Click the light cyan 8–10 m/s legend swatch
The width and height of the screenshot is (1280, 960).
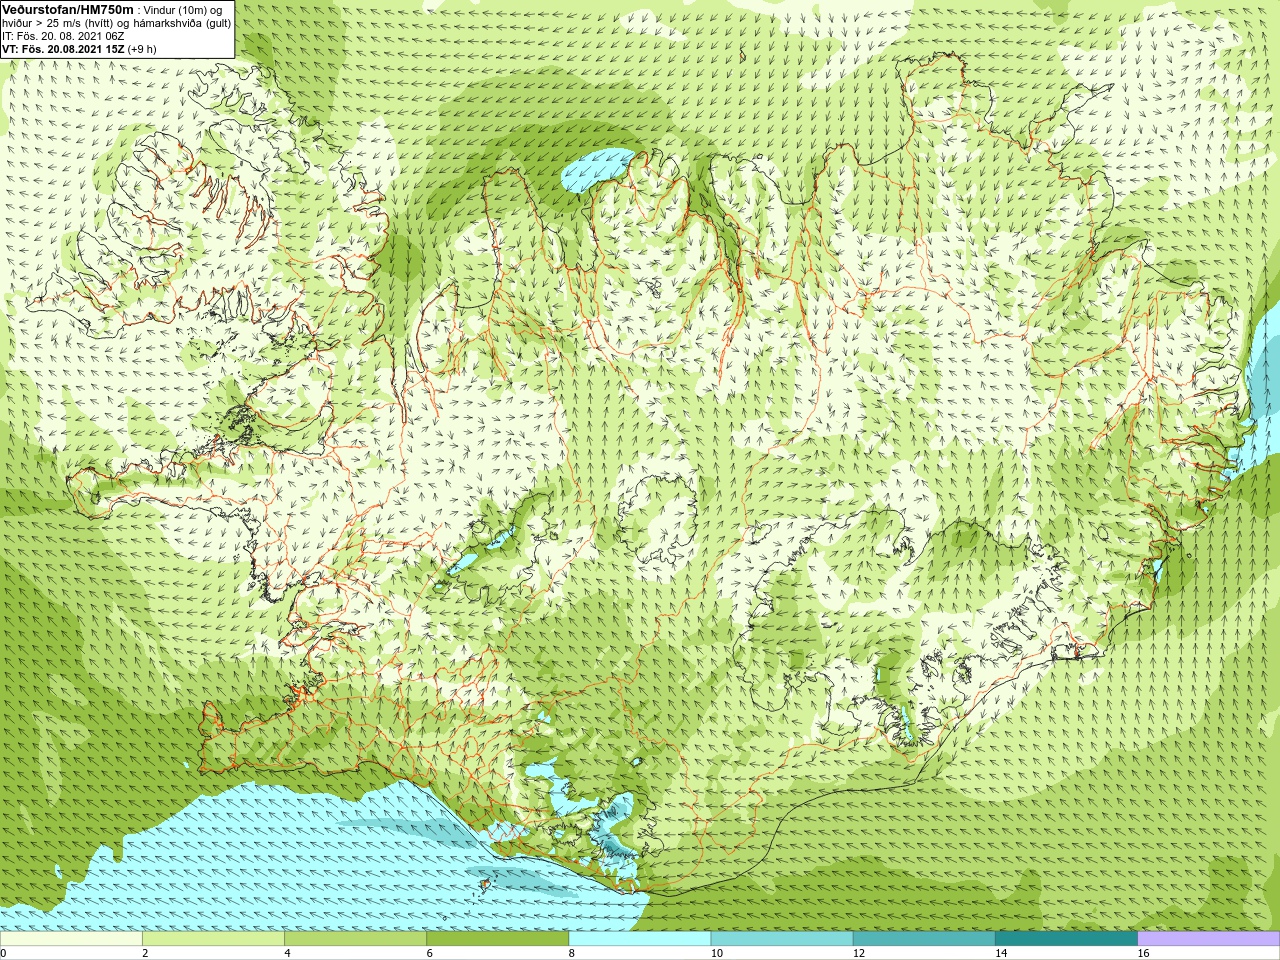click(640, 939)
